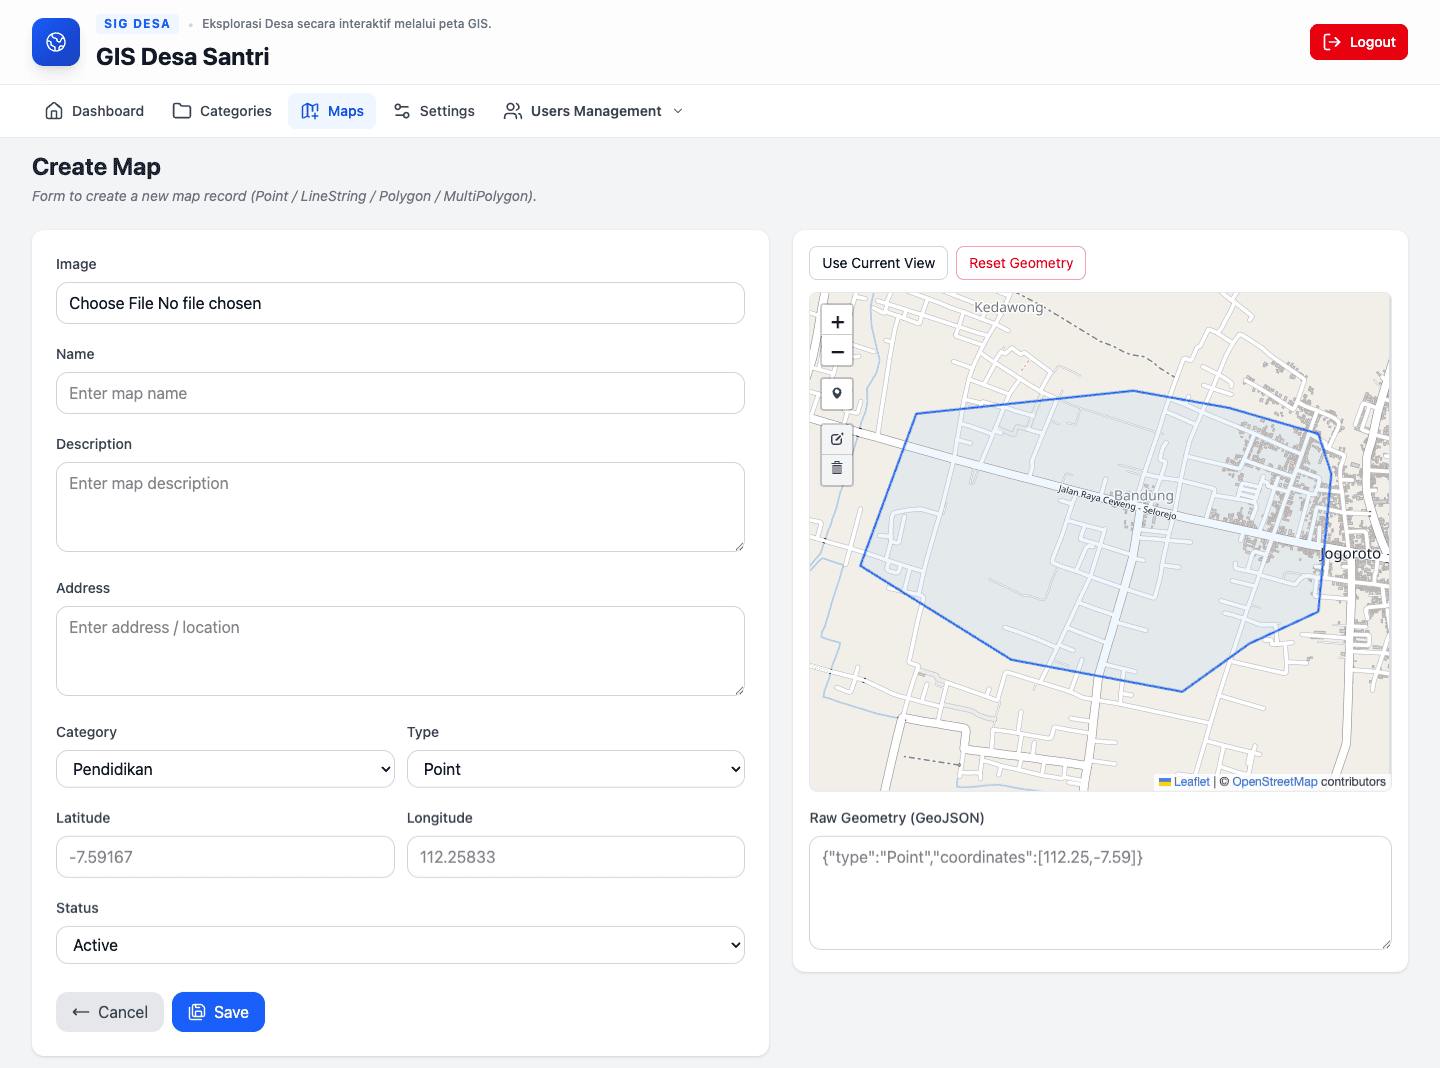Click Reset Geometry
1440x1068 pixels.
(x=1020, y=263)
